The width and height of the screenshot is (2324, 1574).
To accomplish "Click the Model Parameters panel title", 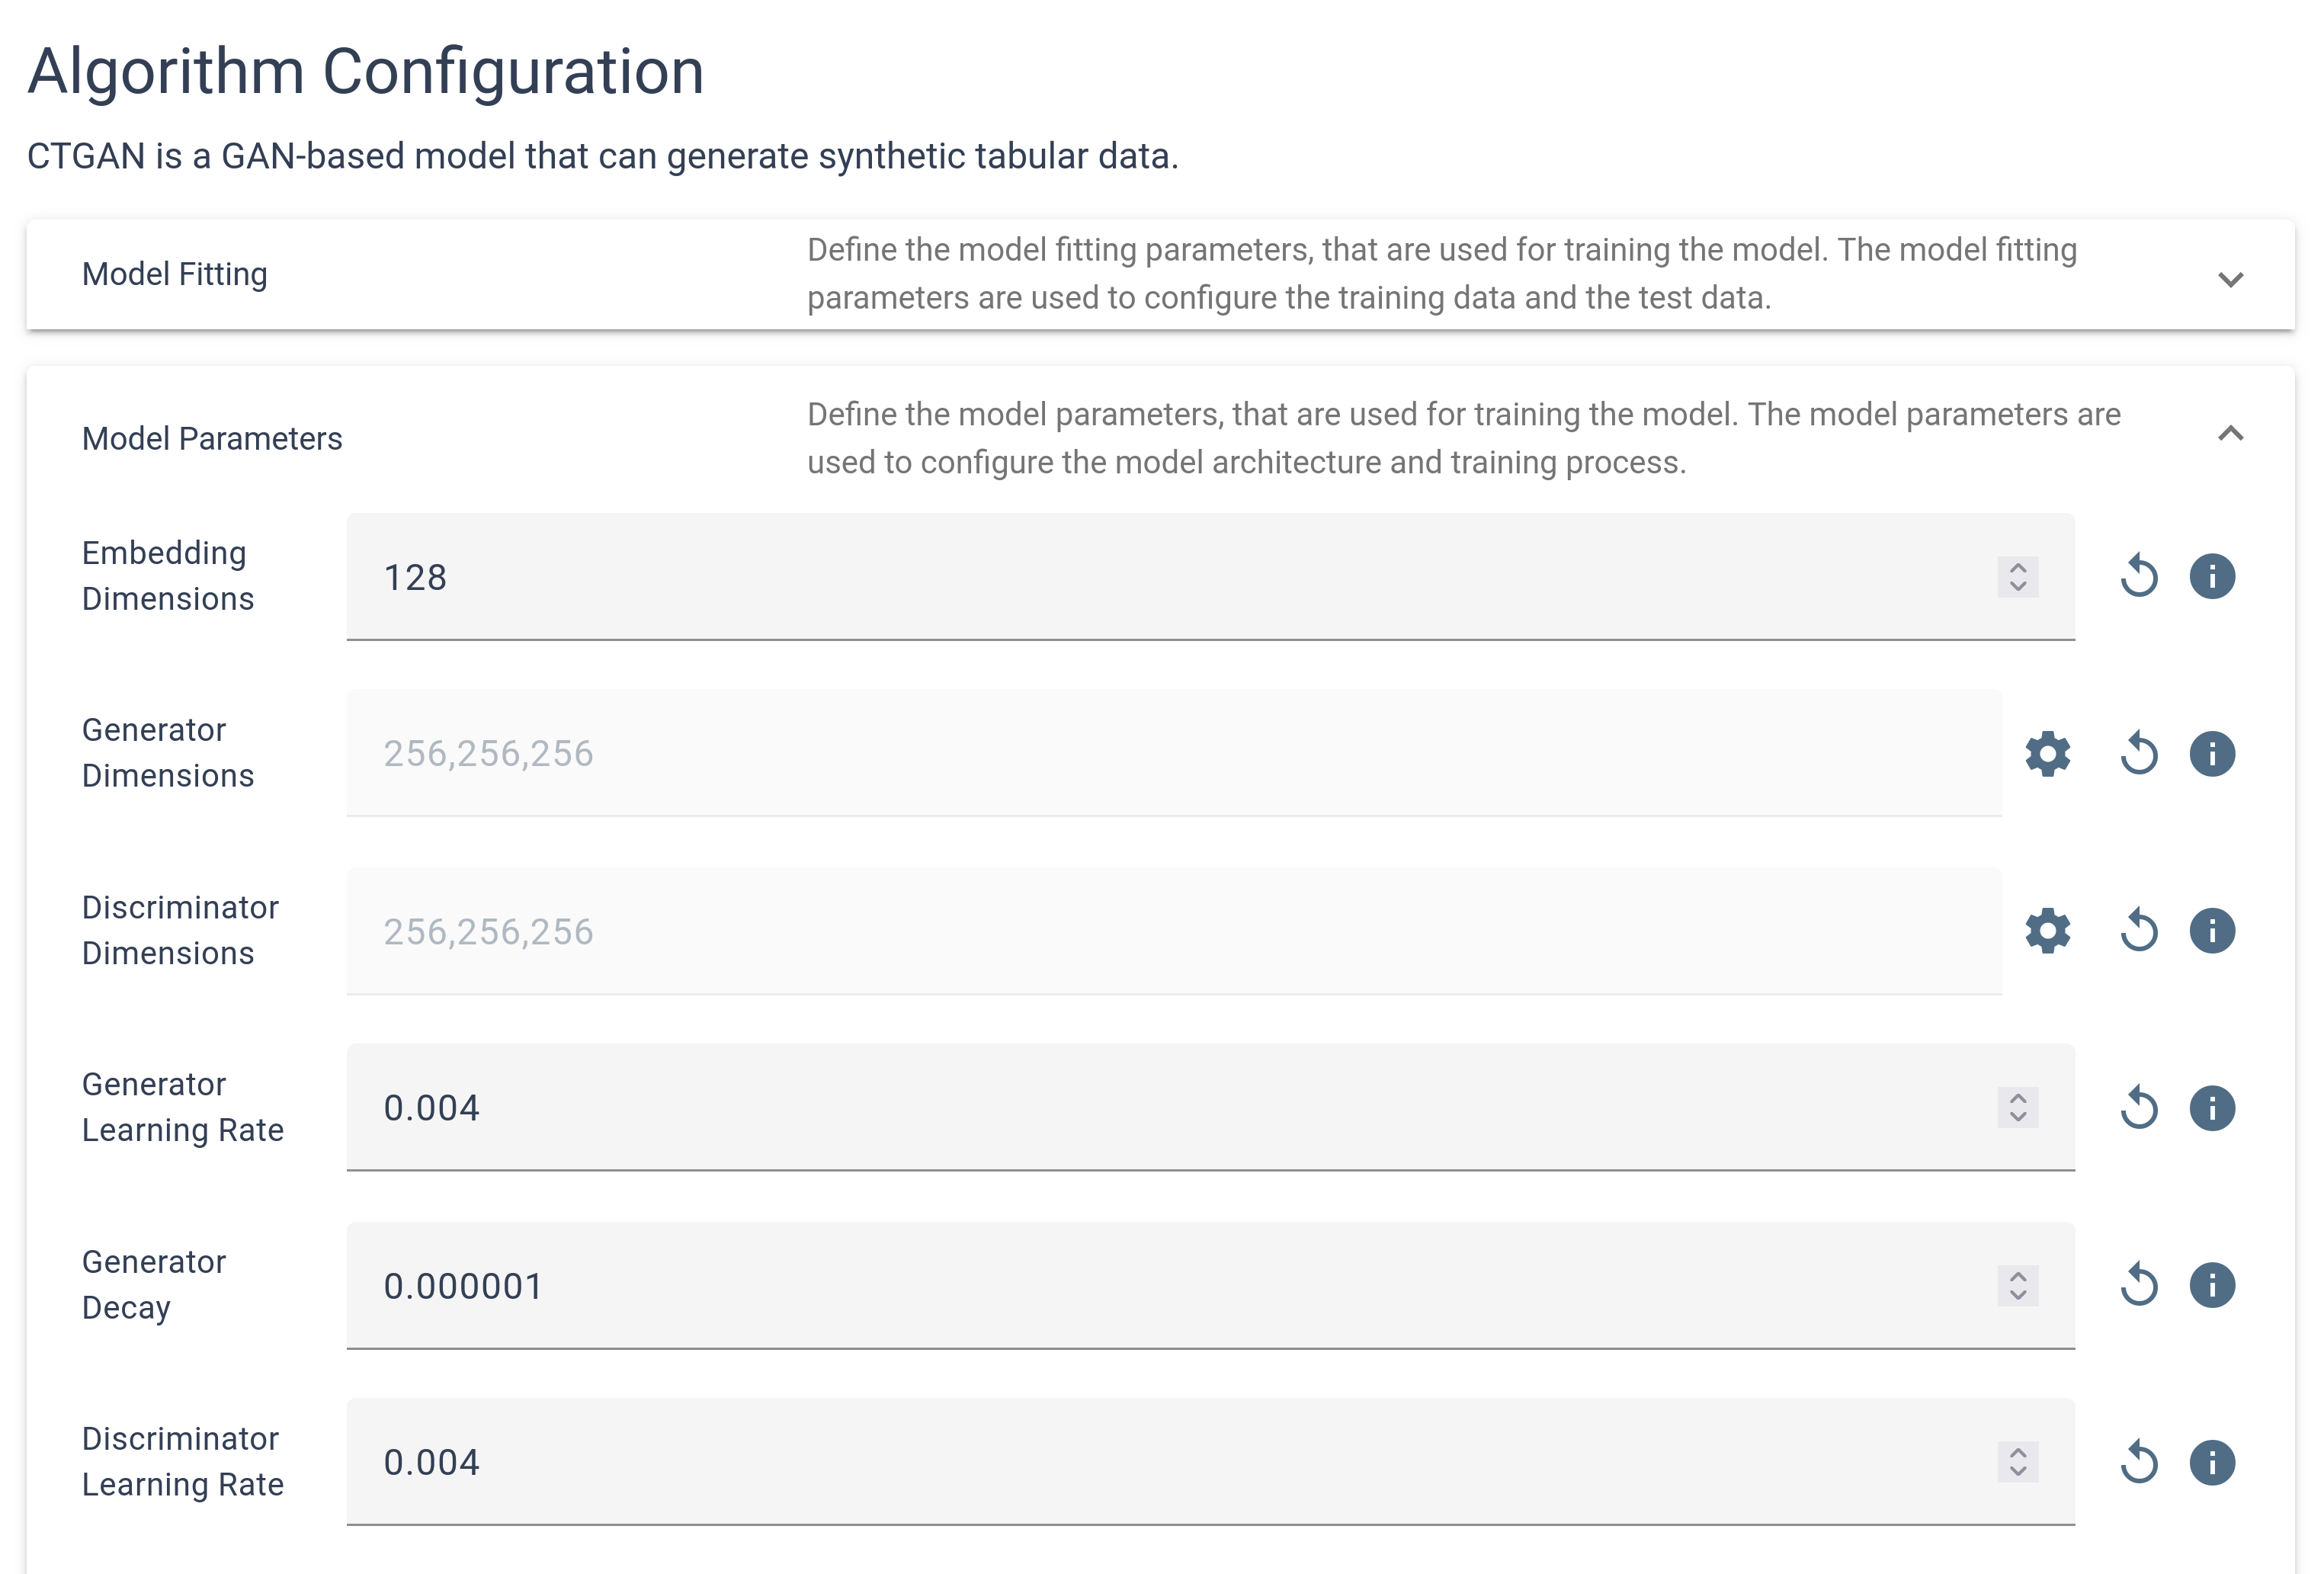I will 212,438.
